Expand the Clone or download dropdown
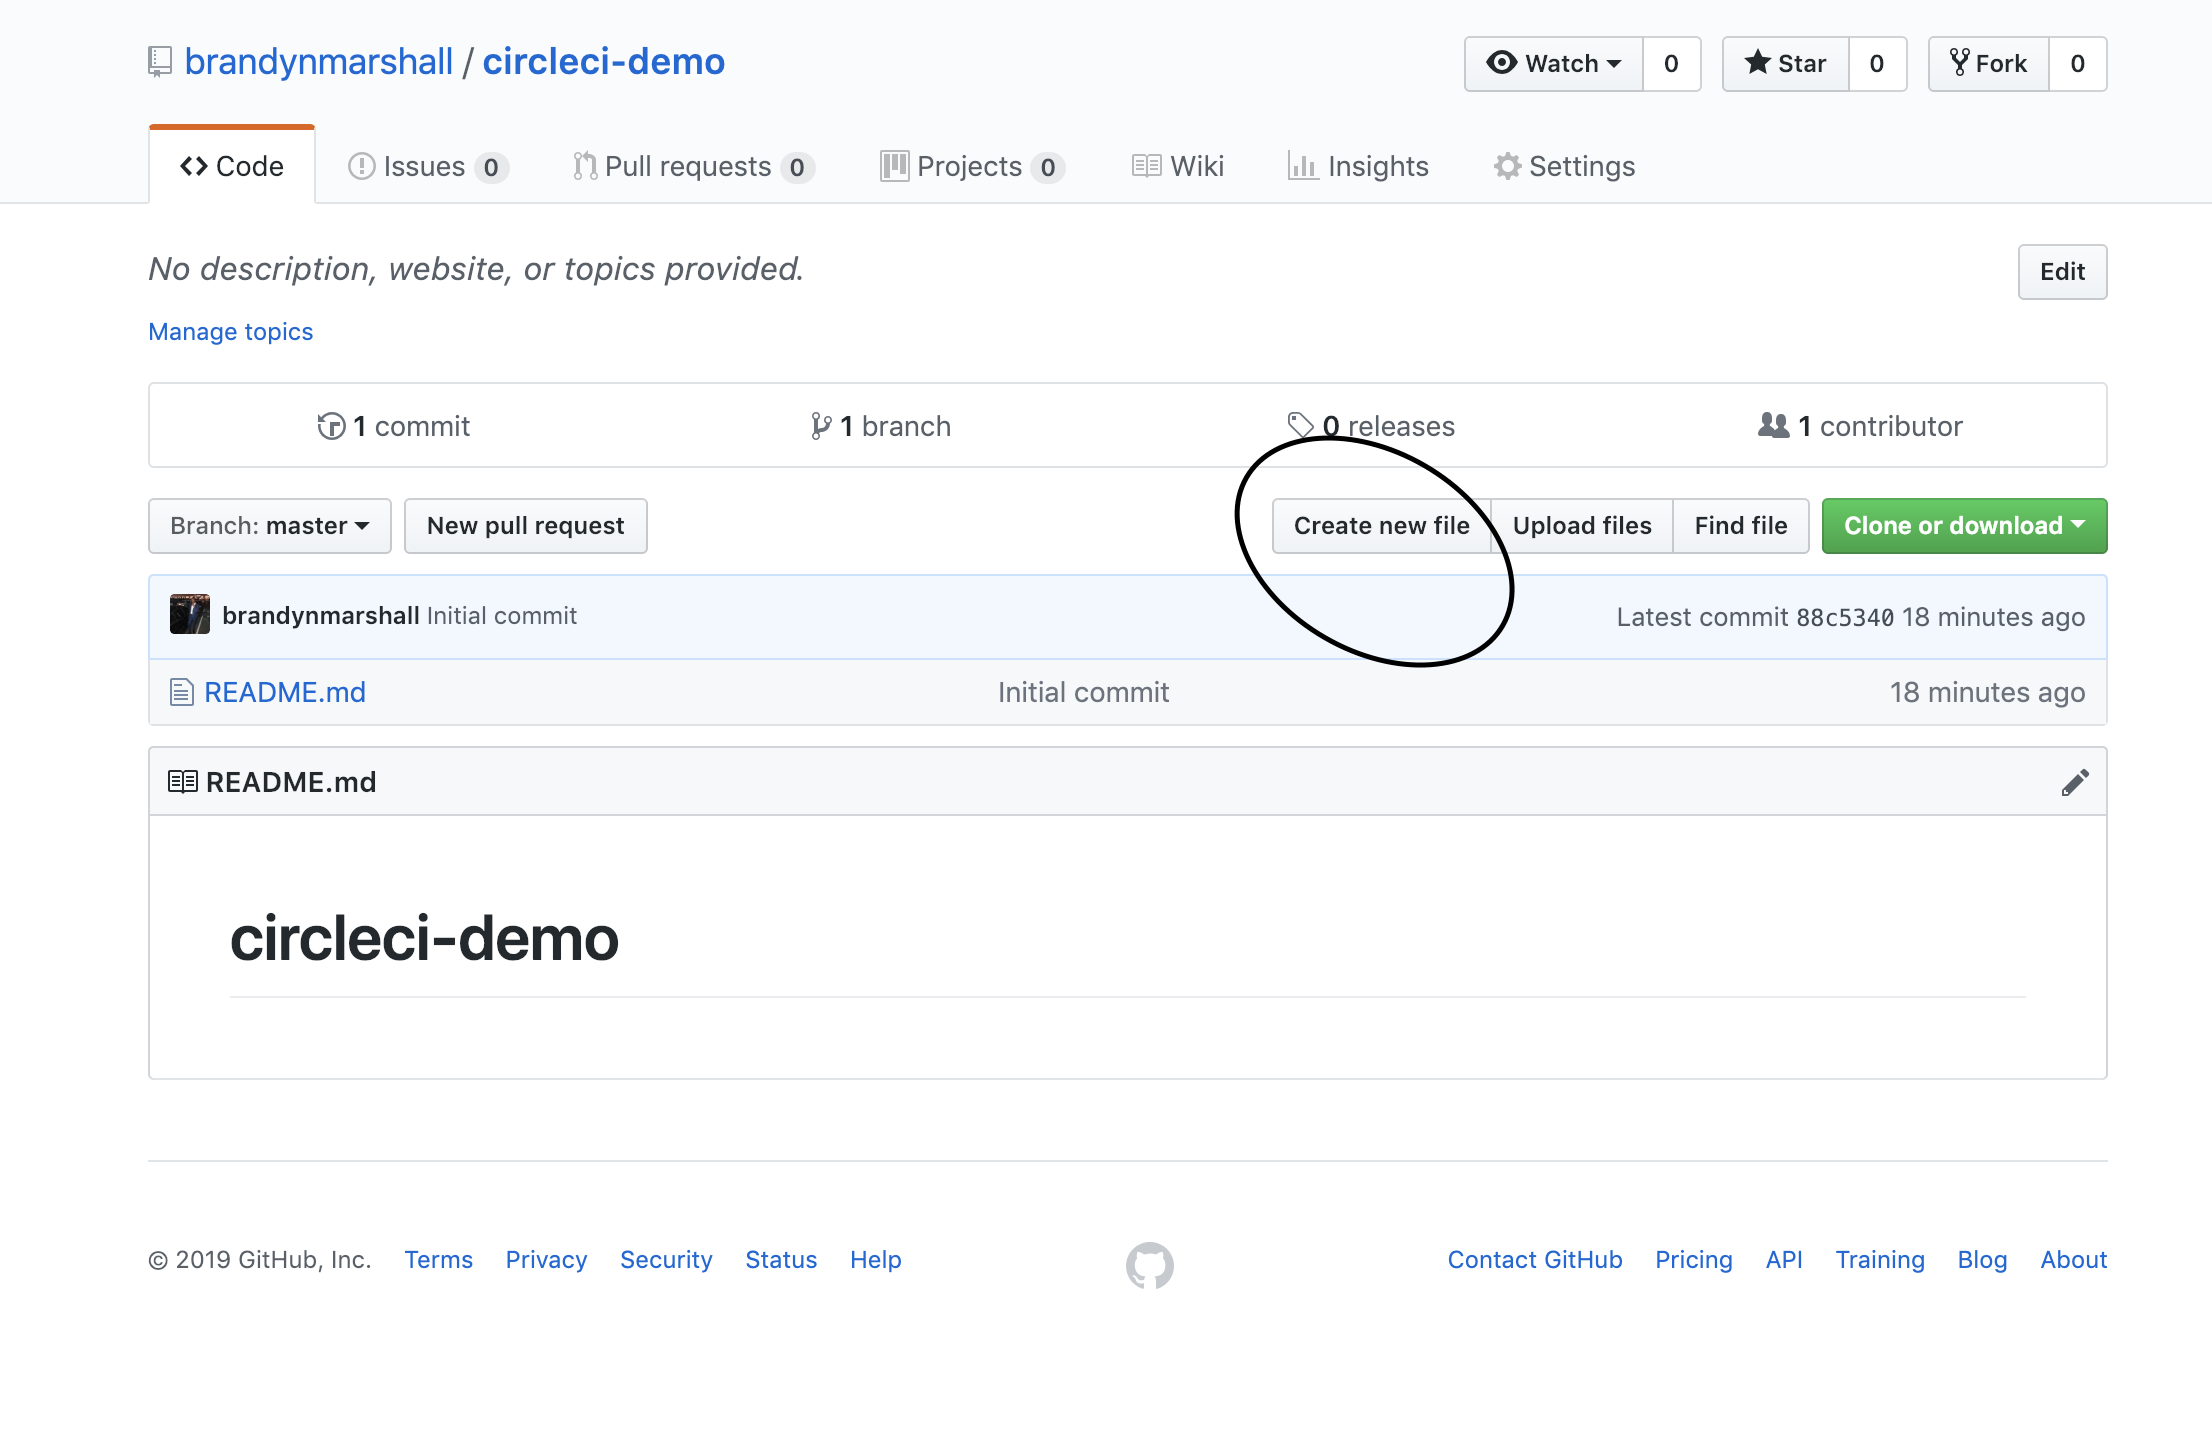 click(x=1964, y=526)
